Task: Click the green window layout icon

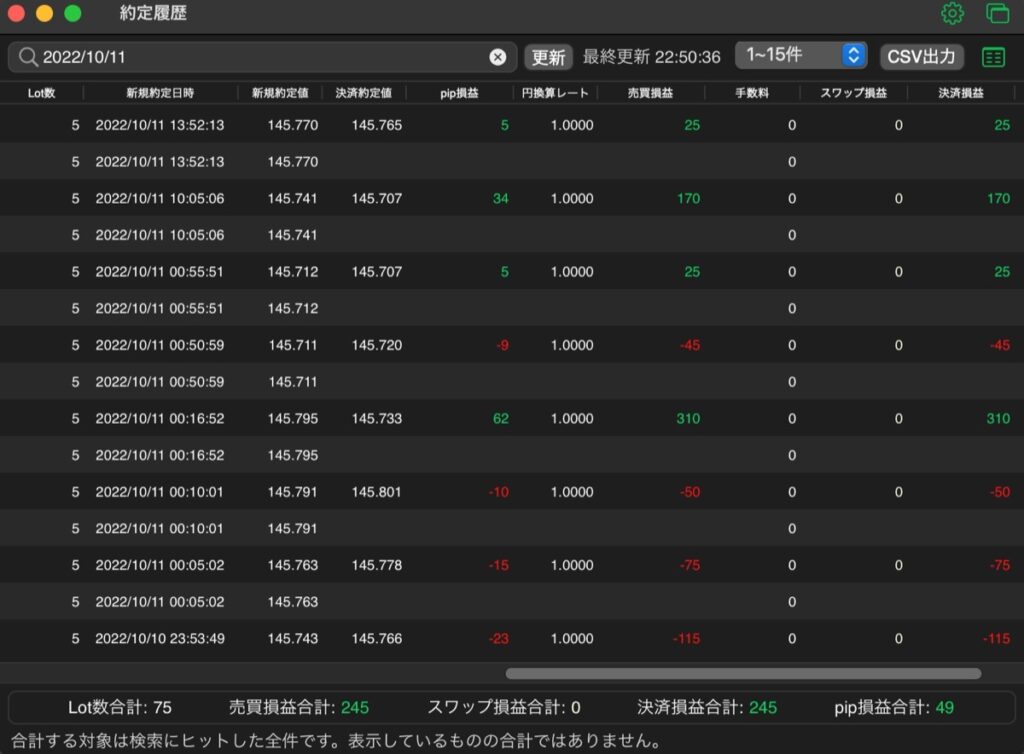Action: click(997, 13)
